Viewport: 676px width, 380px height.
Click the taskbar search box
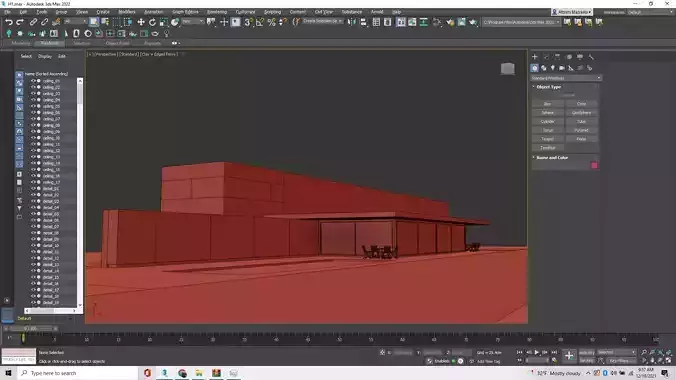(x=78, y=373)
